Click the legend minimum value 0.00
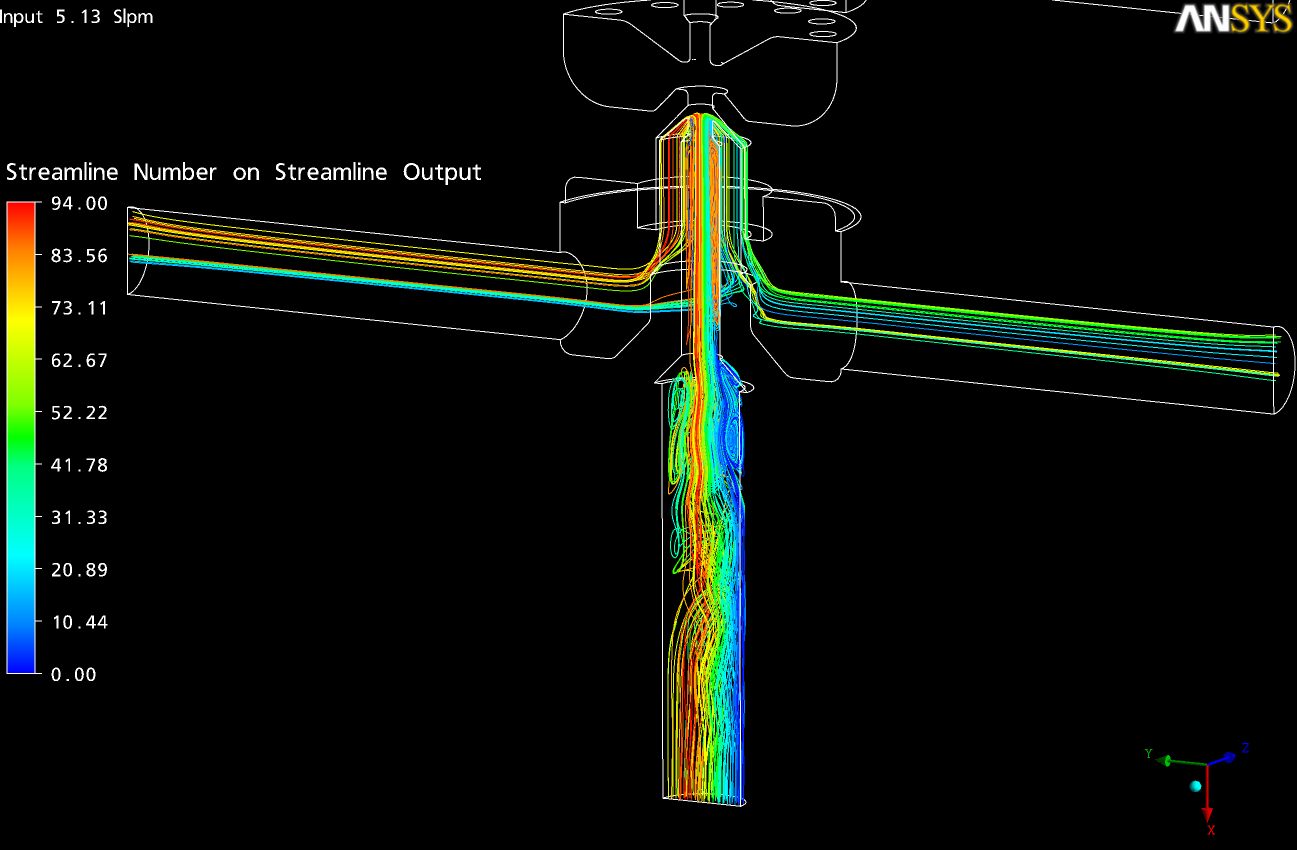This screenshot has width=1297, height=850. (x=74, y=674)
